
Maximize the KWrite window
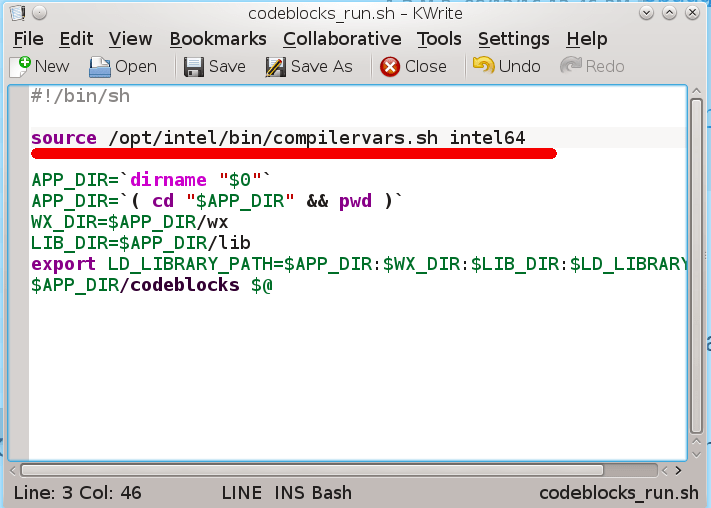(x=669, y=13)
